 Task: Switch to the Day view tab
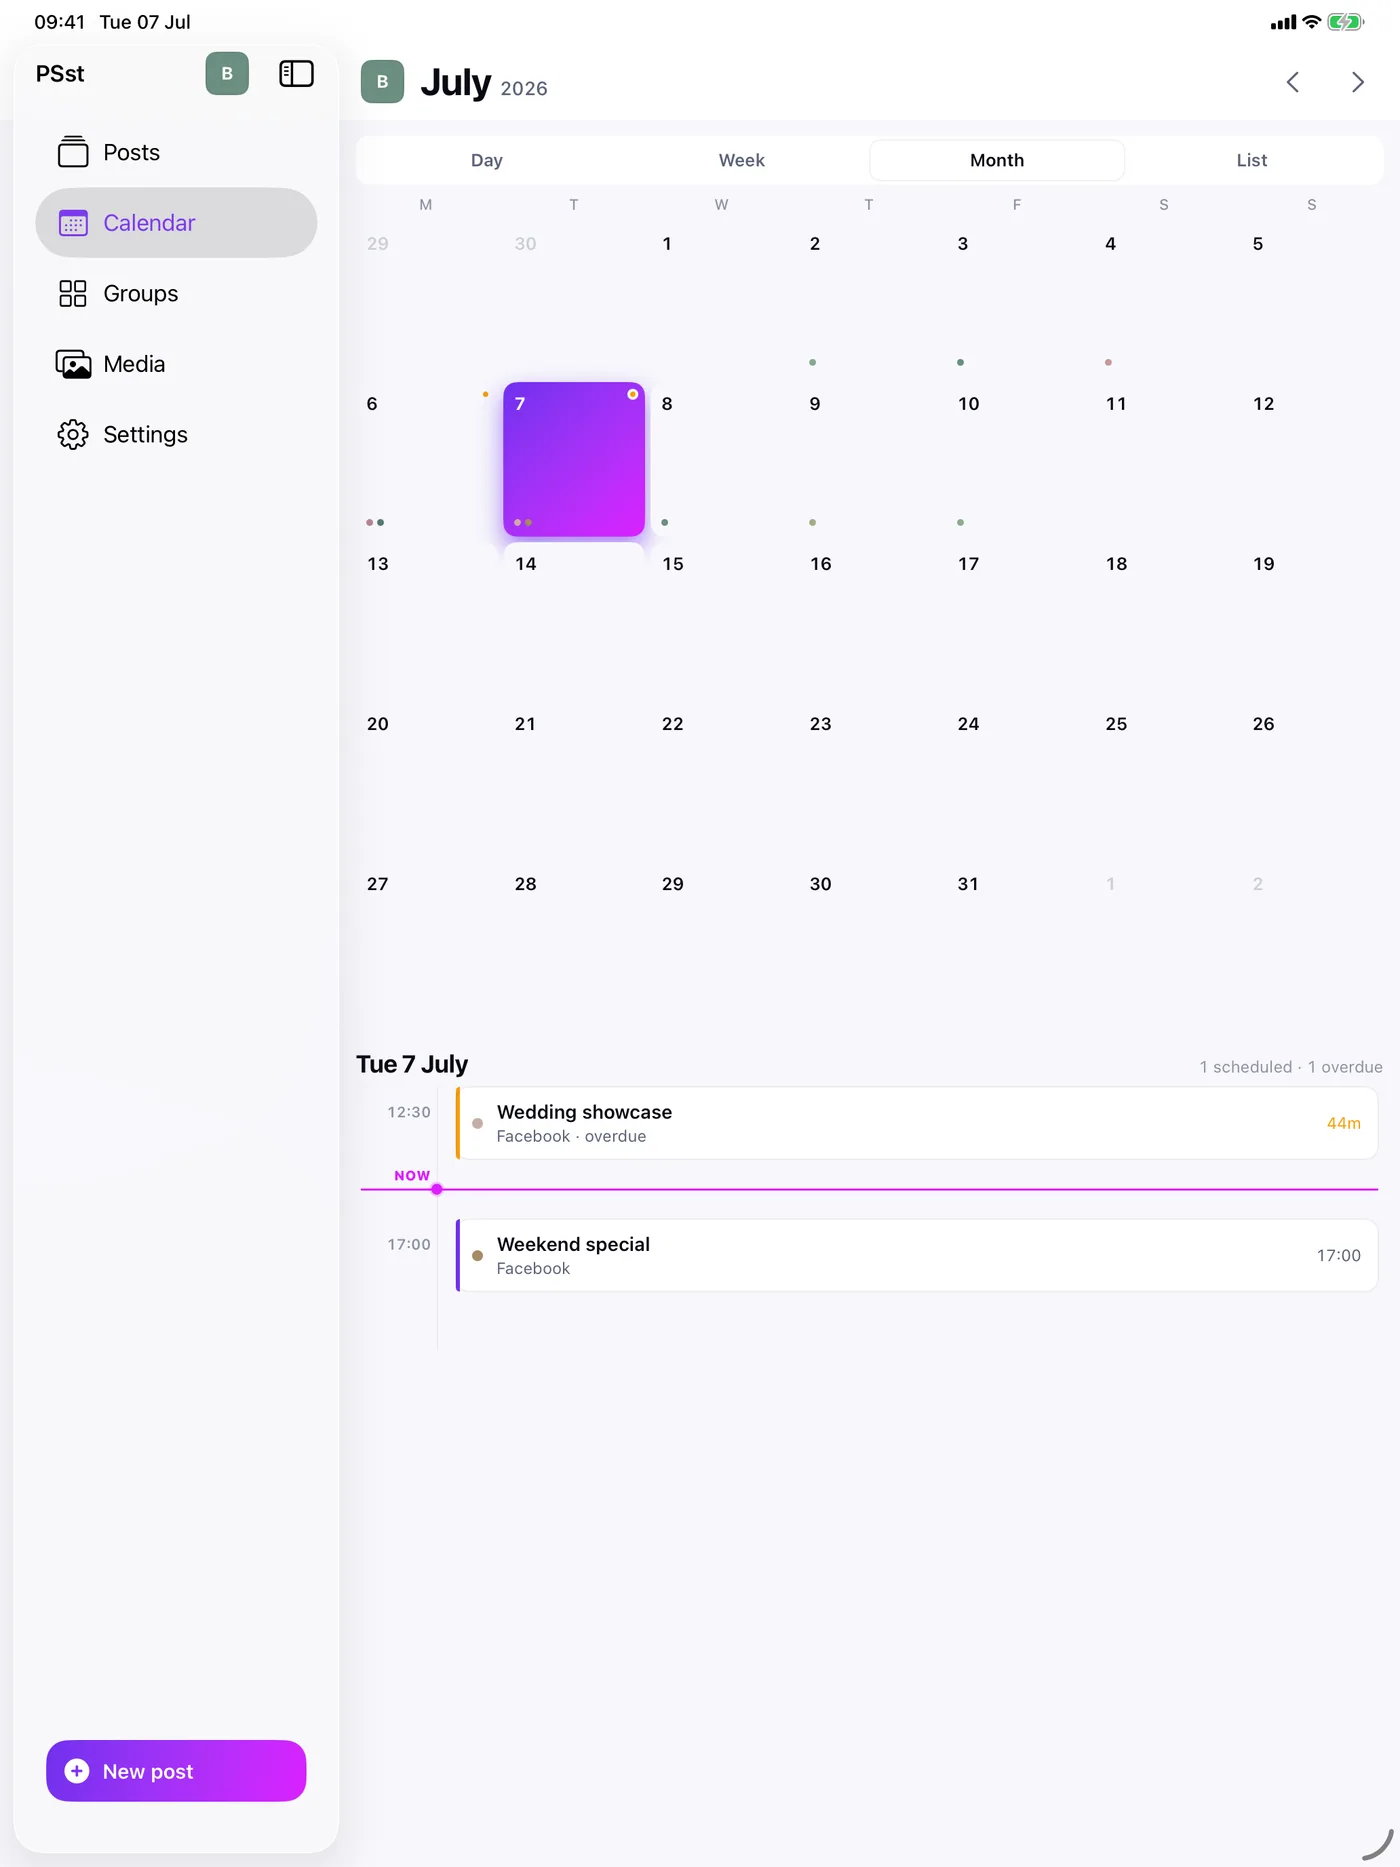pos(487,160)
